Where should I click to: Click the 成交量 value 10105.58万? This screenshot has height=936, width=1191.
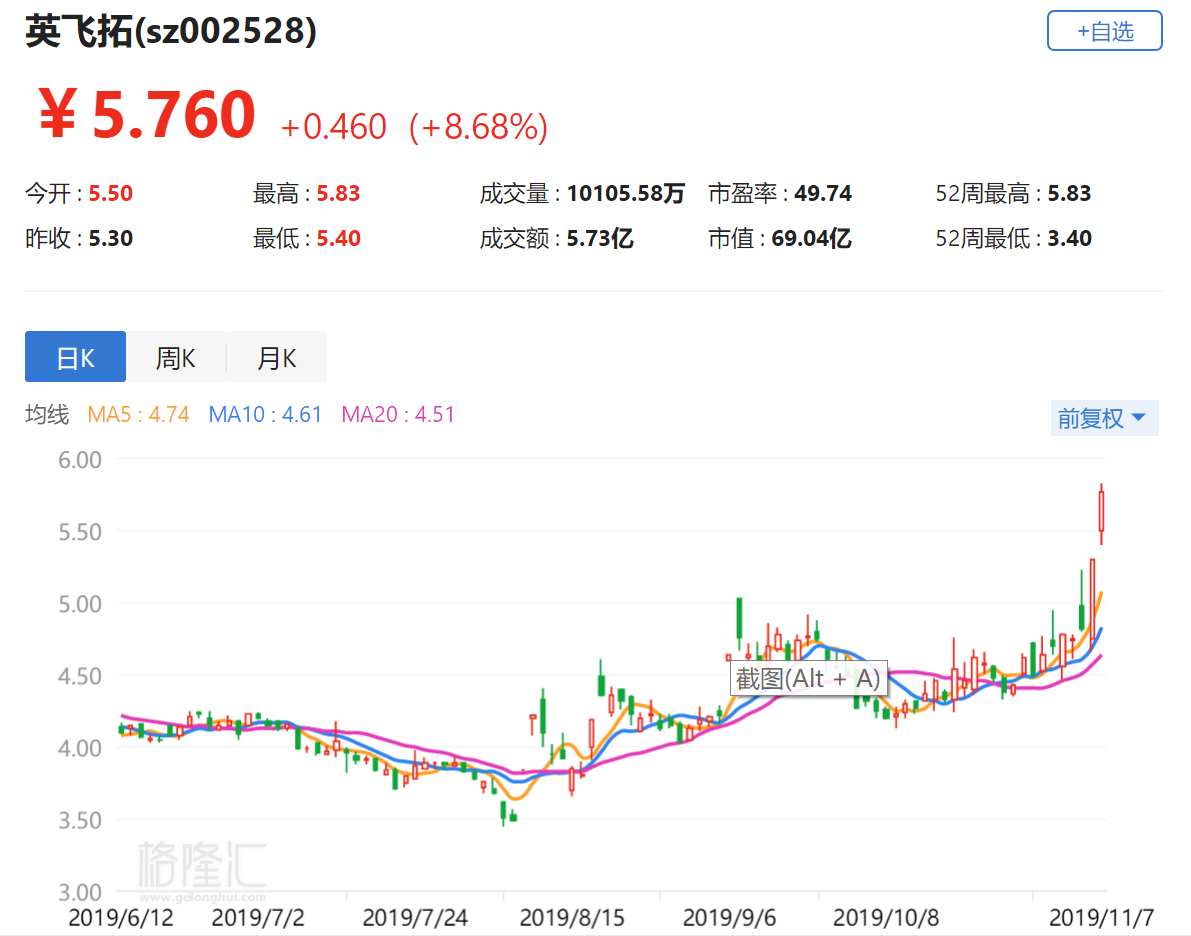click(626, 194)
